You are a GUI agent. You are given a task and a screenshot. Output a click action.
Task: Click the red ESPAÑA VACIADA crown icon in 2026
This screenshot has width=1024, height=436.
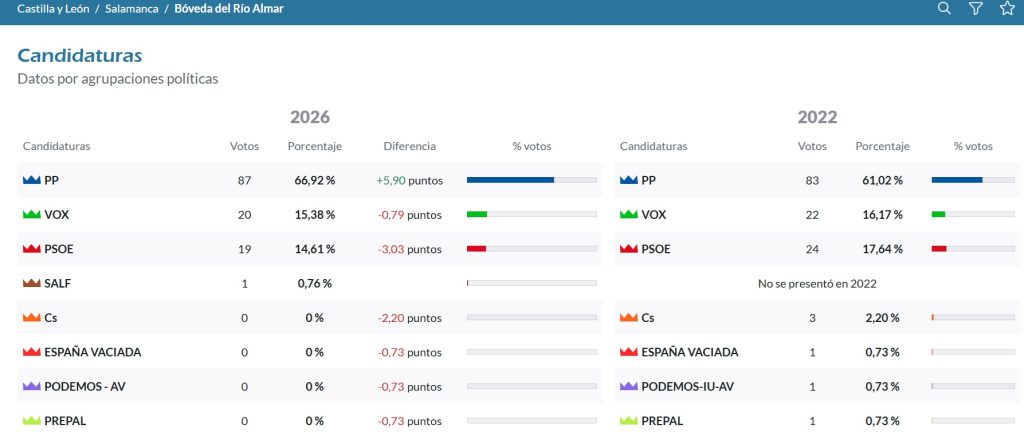point(31,352)
